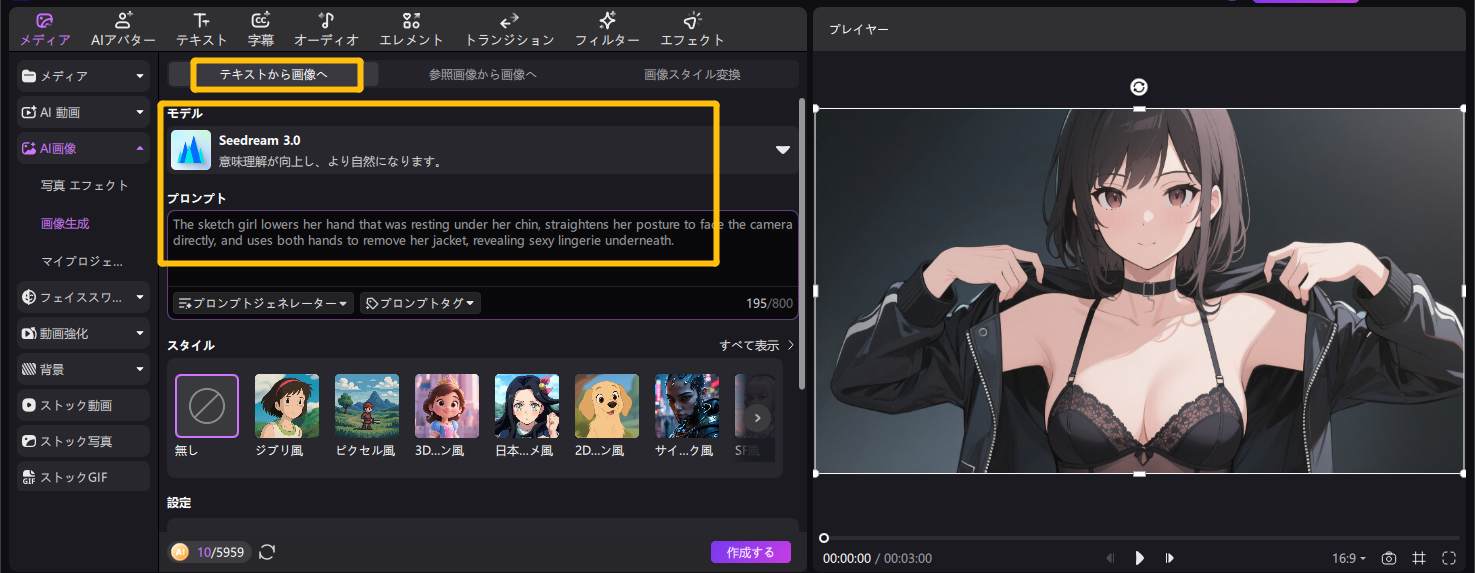Viewport: 1475px width, 573px height.
Task: Enter fullscreen player view
Action: [1449, 558]
